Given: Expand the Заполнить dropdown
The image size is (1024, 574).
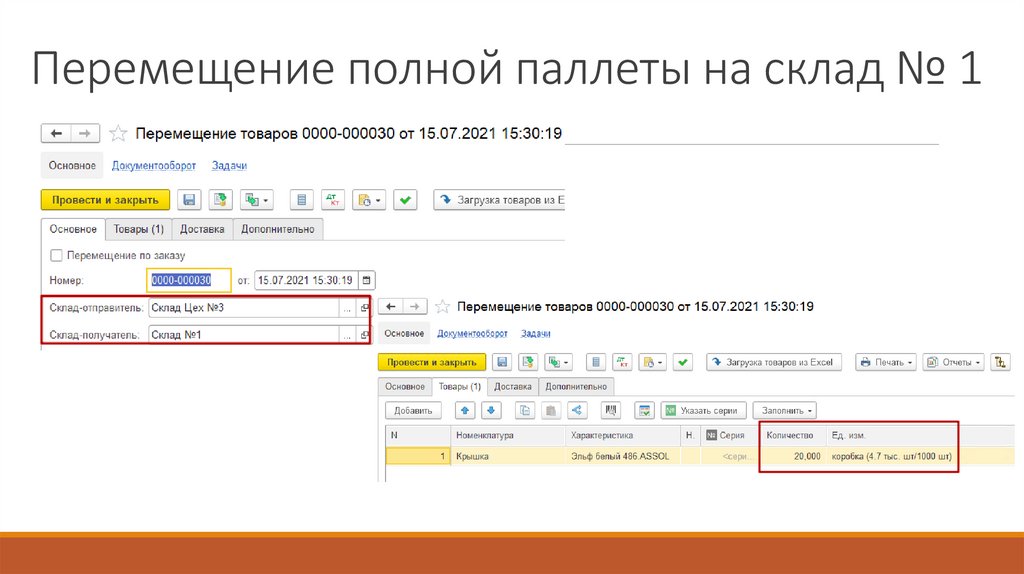Looking at the screenshot, I should coord(788,410).
